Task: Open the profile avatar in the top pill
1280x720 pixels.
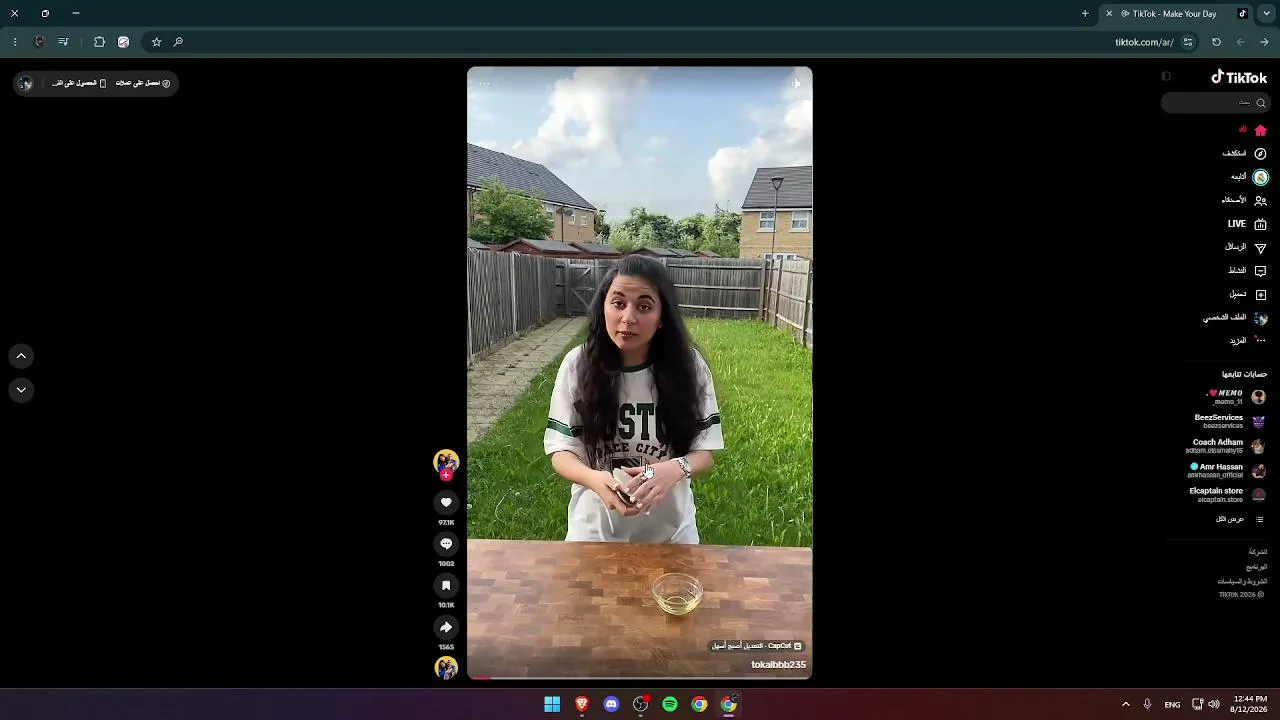Action: click(x=26, y=83)
